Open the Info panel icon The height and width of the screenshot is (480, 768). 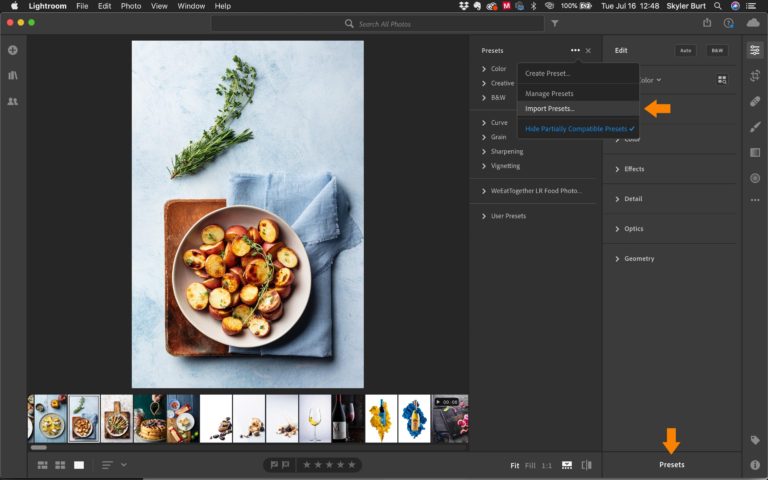tap(755, 465)
